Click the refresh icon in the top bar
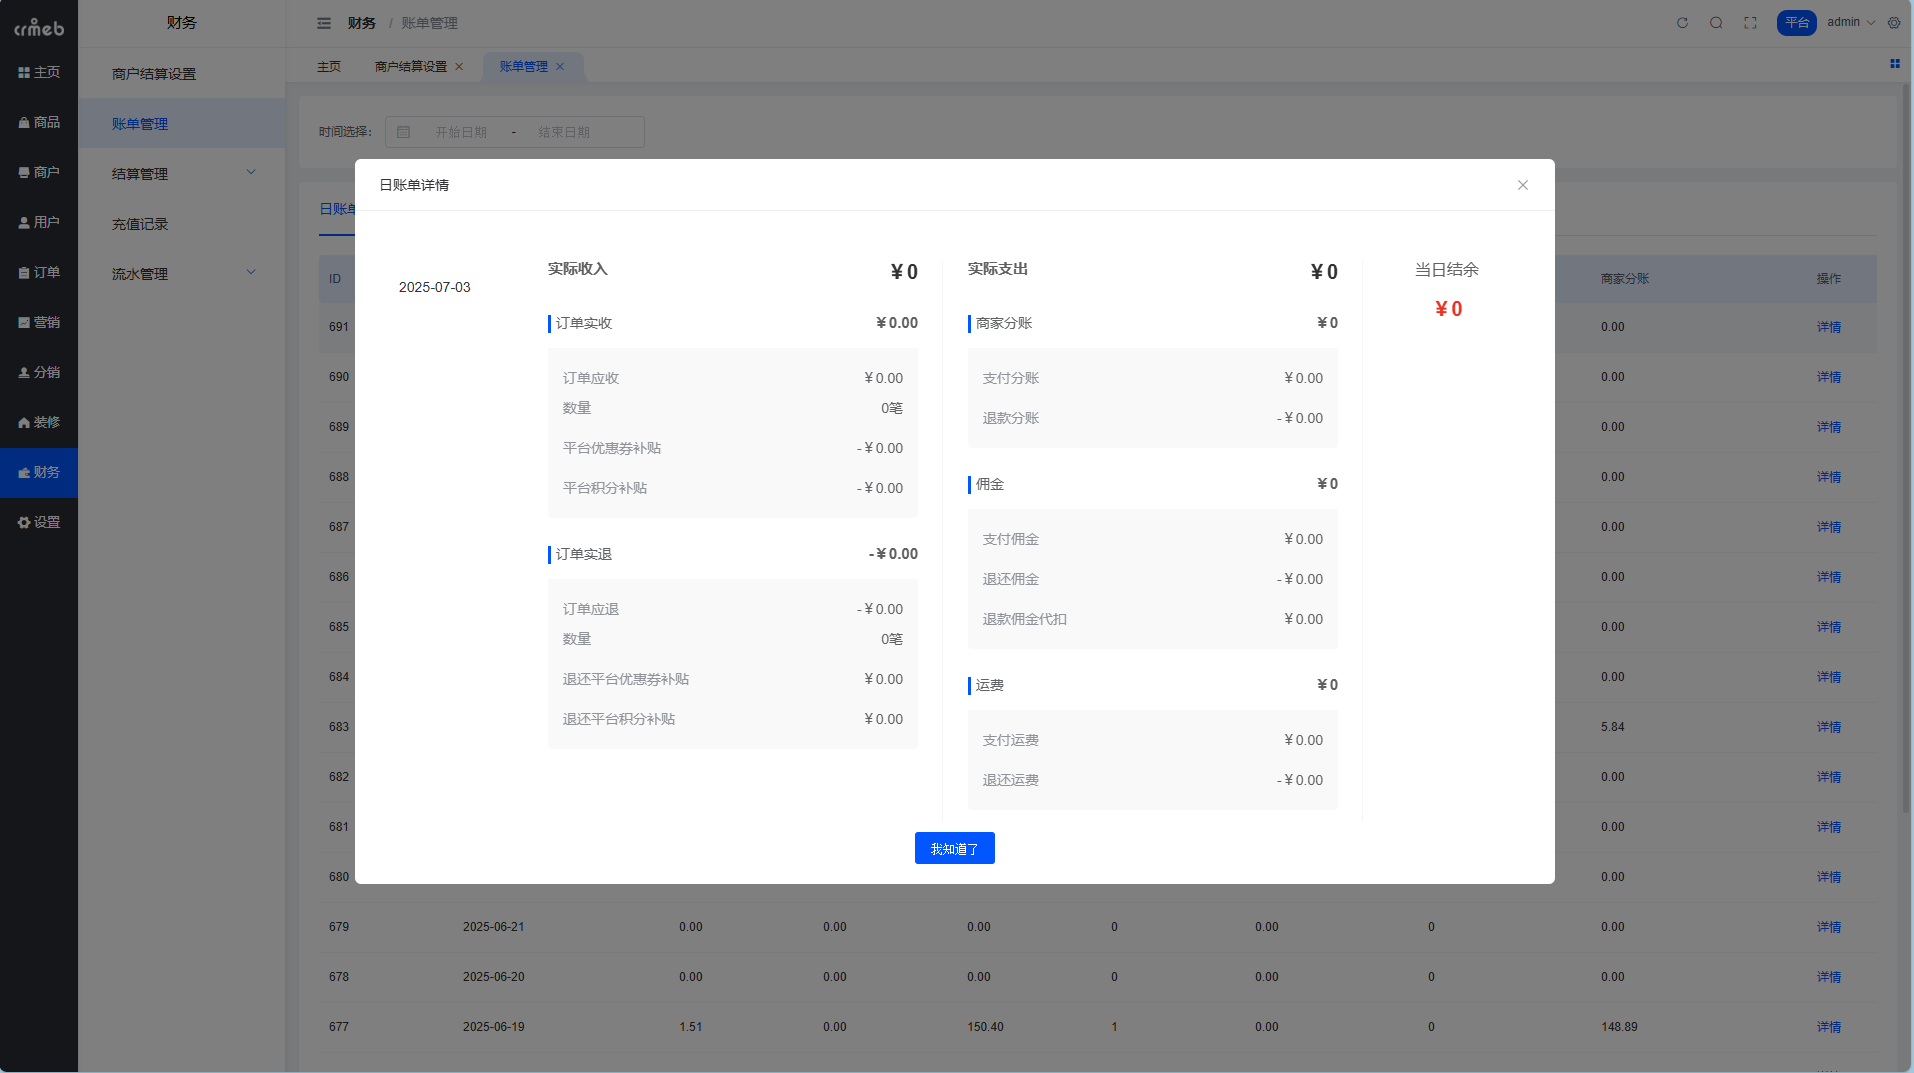This screenshot has height=1073, width=1914. click(1682, 23)
